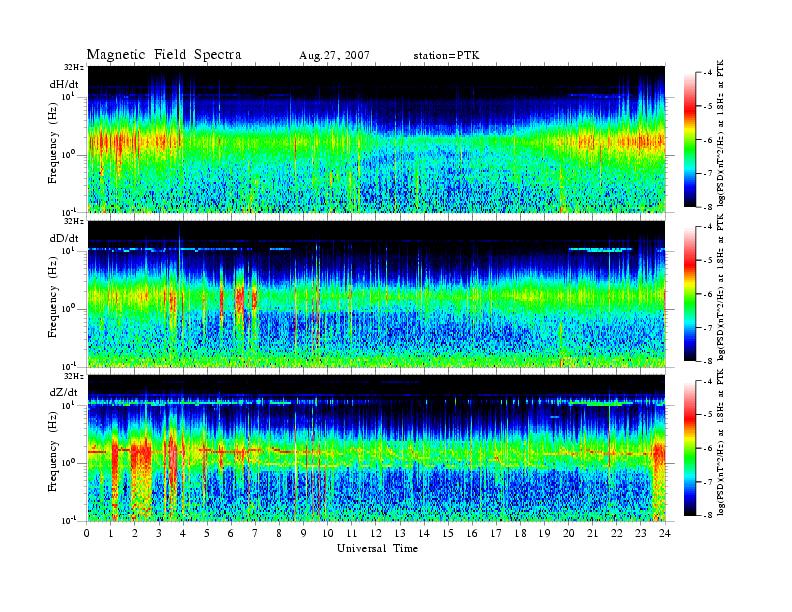
Task: Click the "32Hz" label above dH/dt
Action: (x=74, y=67)
